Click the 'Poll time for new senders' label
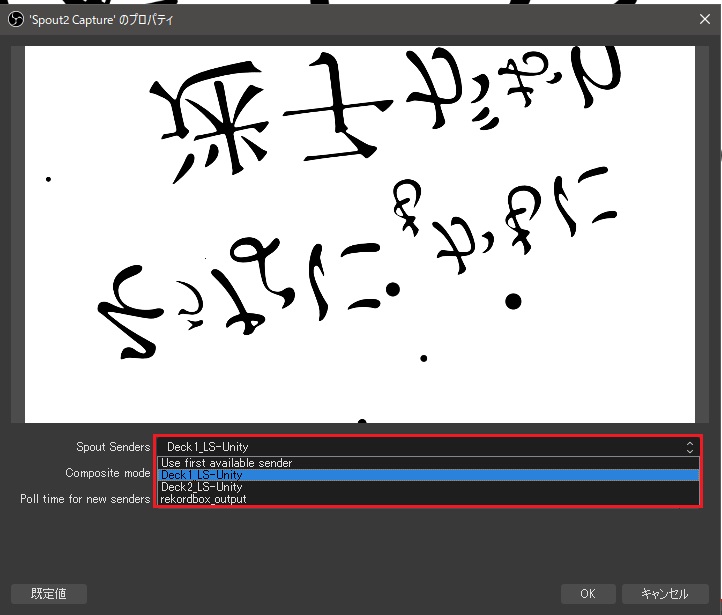 (x=85, y=499)
